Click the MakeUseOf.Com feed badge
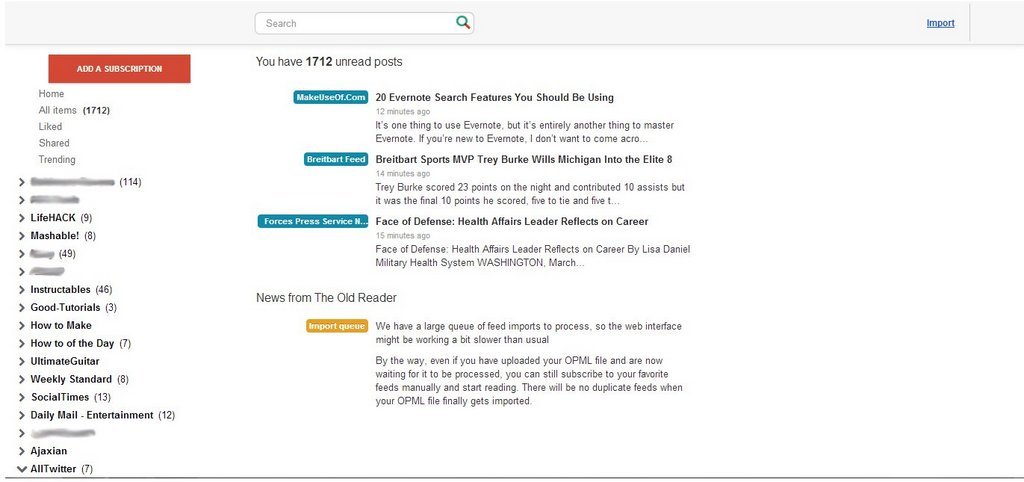Image resolution: width=1024 pixels, height=482 pixels. coord(330,97)
